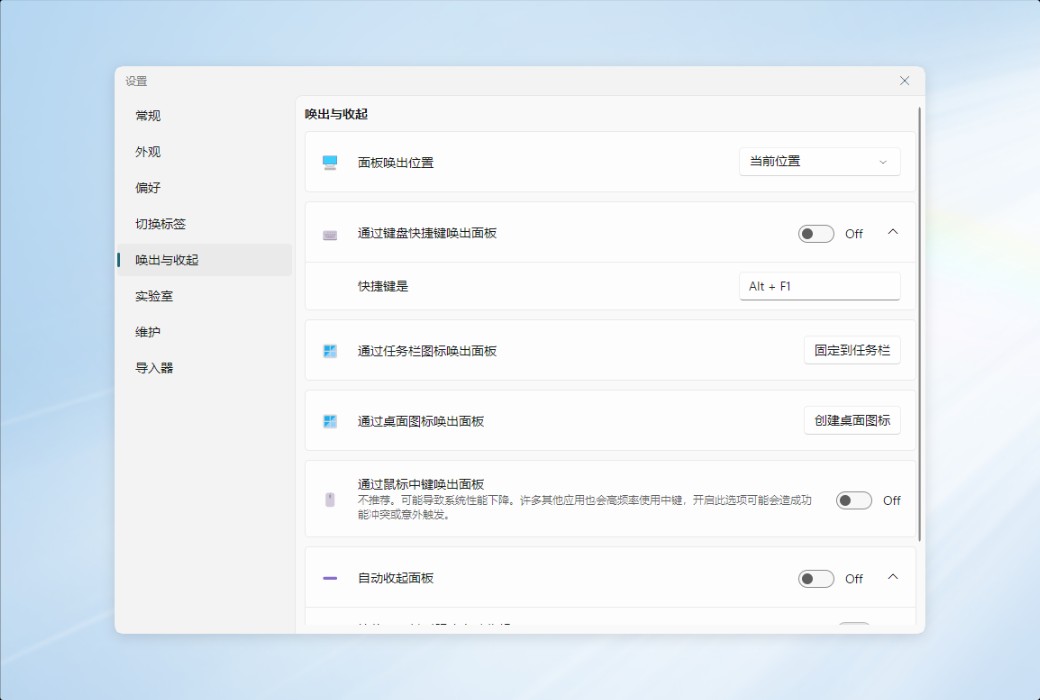Collapse the 自动收起面板 section chevron
Screen dimensions: 1040x700
(893, 577)
